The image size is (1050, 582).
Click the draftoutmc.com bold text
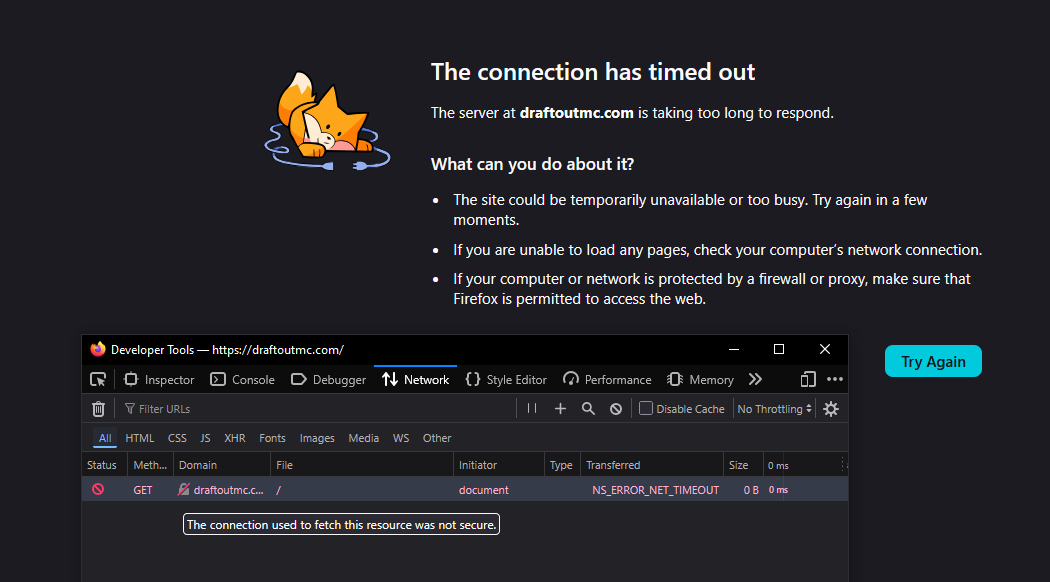pos(577,113)
